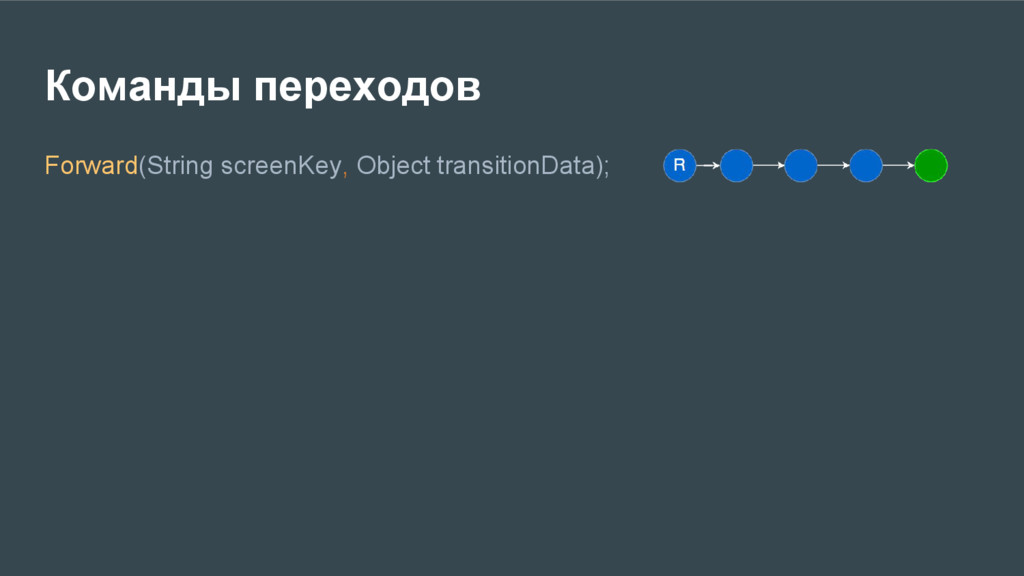The image size is (1024, 576).
Task: Click the transitionData parameter name
Action: click(515, 165)
